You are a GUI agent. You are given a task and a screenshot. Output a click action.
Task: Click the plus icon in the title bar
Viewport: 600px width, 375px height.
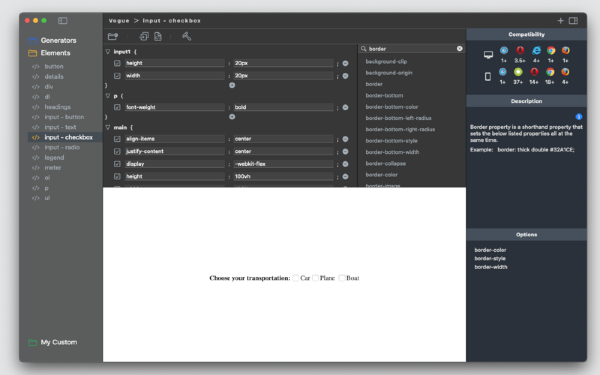pos(560,21)
